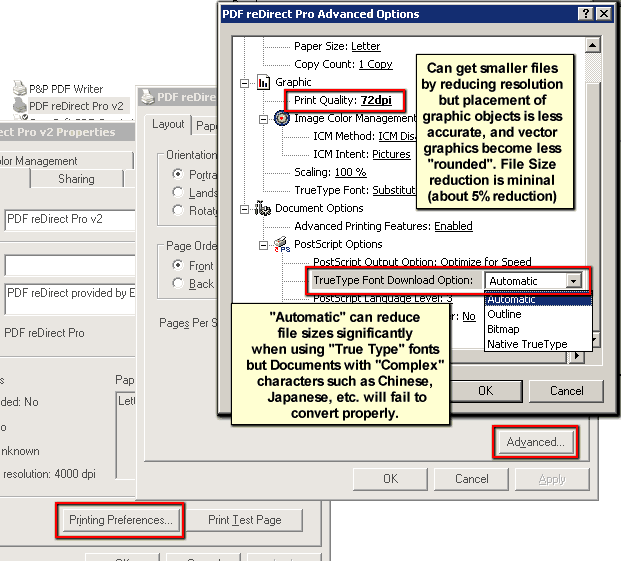Click the Graphic chart icon in the tree
The width and height of the screenshot is (621, 561).
pyautogui.click(x=263, y=82)
